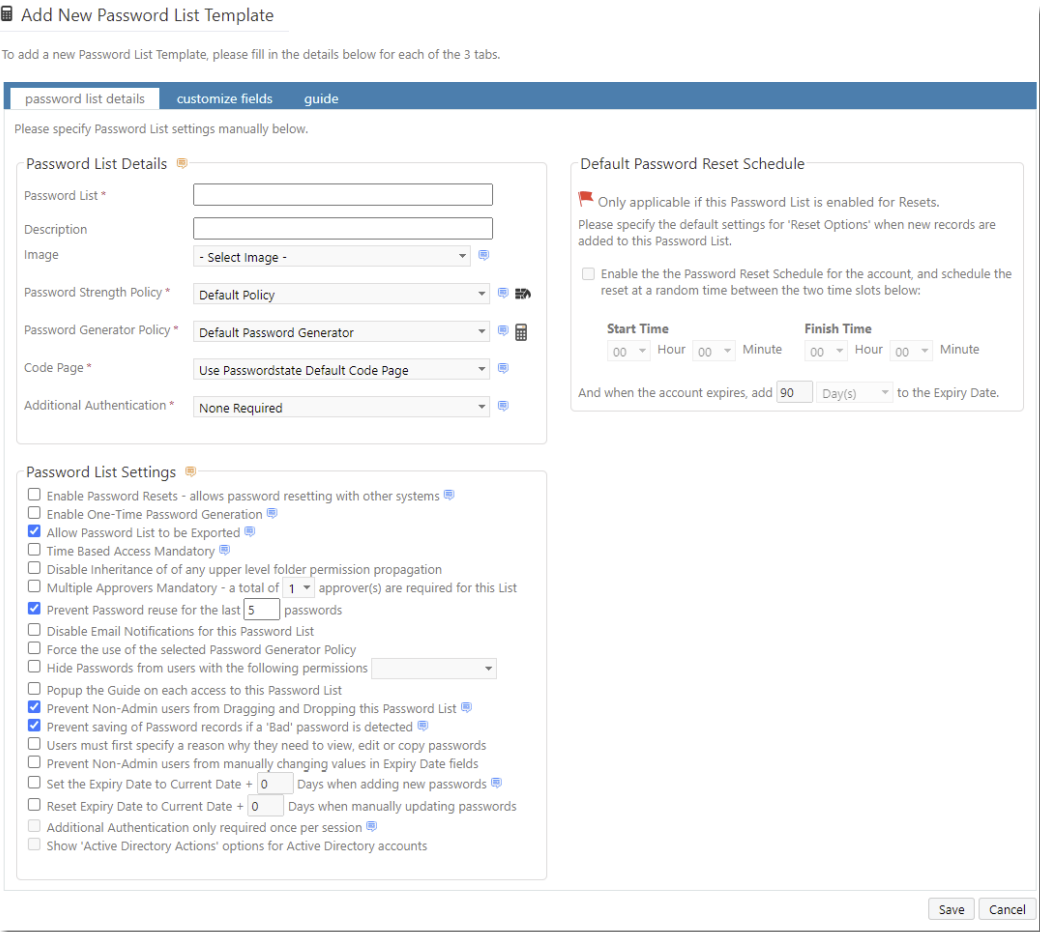Uncheck Allow Password List to be Exported

[x=35, y=532]
